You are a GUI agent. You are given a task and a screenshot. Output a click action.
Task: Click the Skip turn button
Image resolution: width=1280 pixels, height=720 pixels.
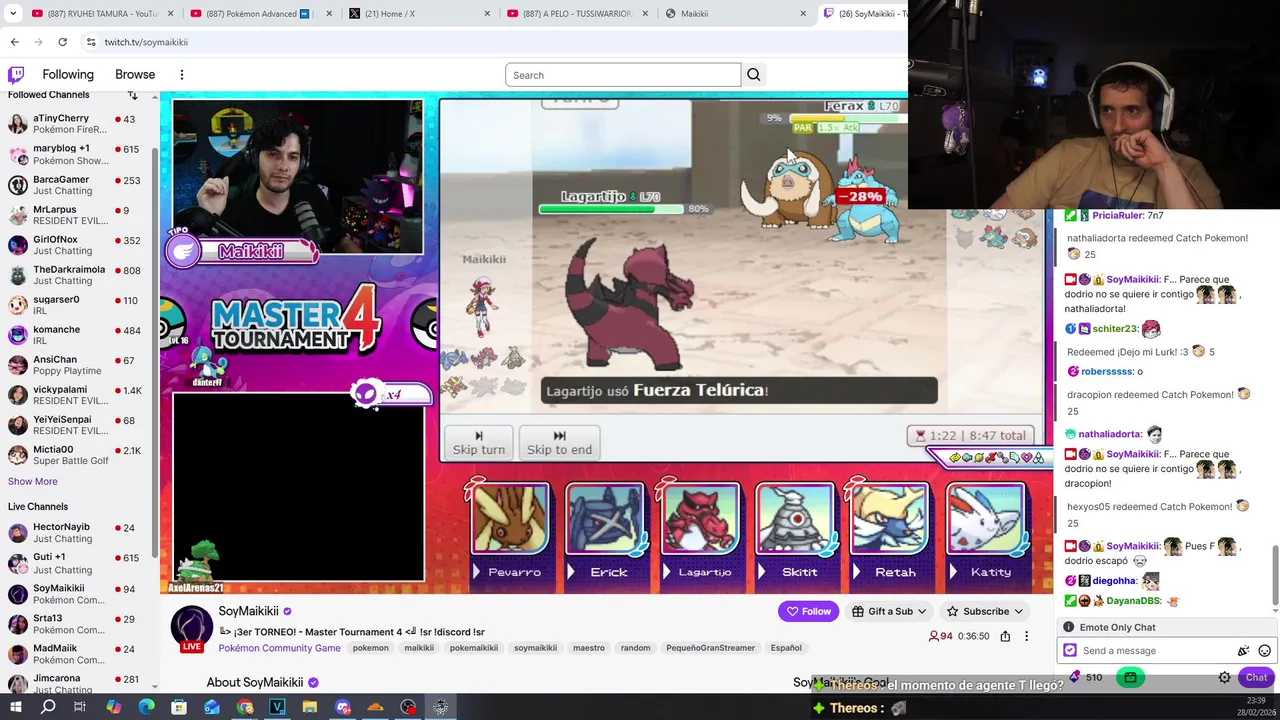pyautogui.click(x=479, y=443)
